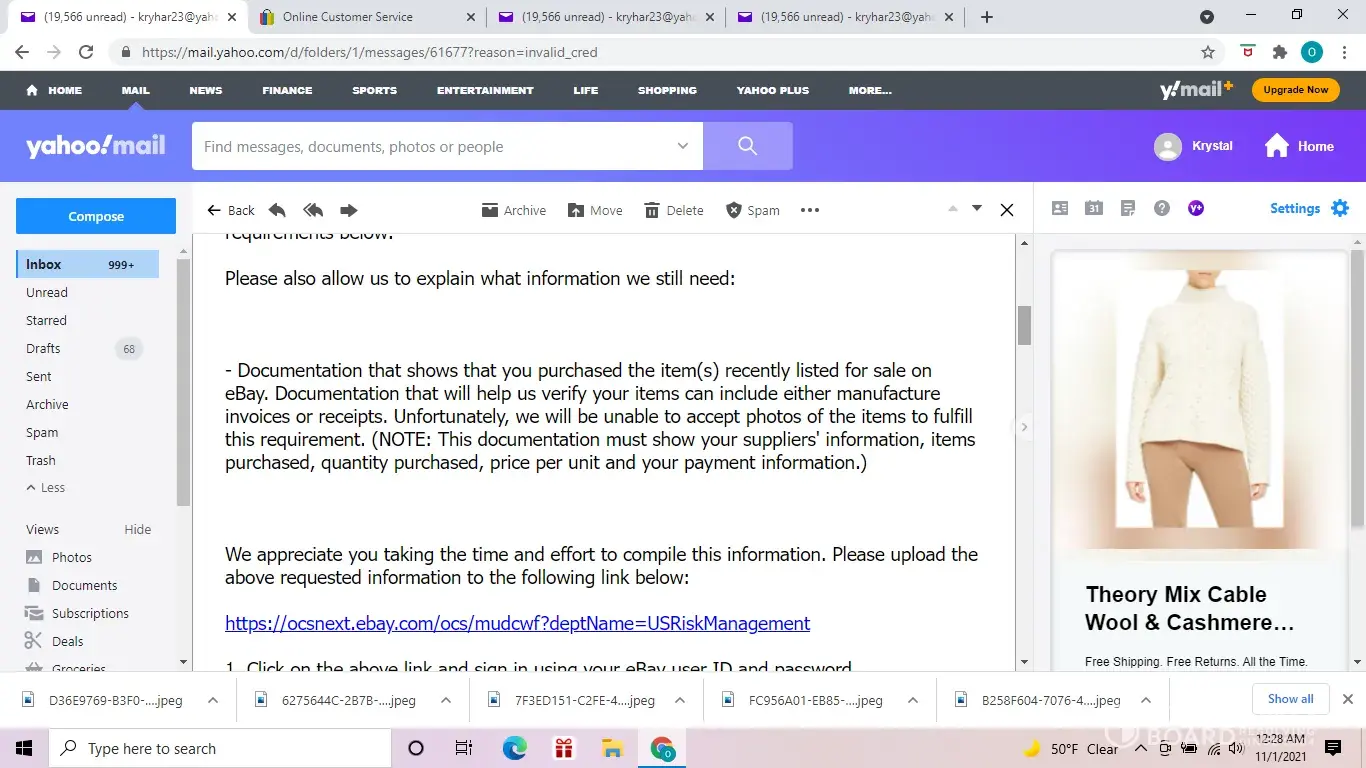Screen dimensions: 1366x768
Task: Open the Settings gear icon
Action: [x=1340, y=208]
